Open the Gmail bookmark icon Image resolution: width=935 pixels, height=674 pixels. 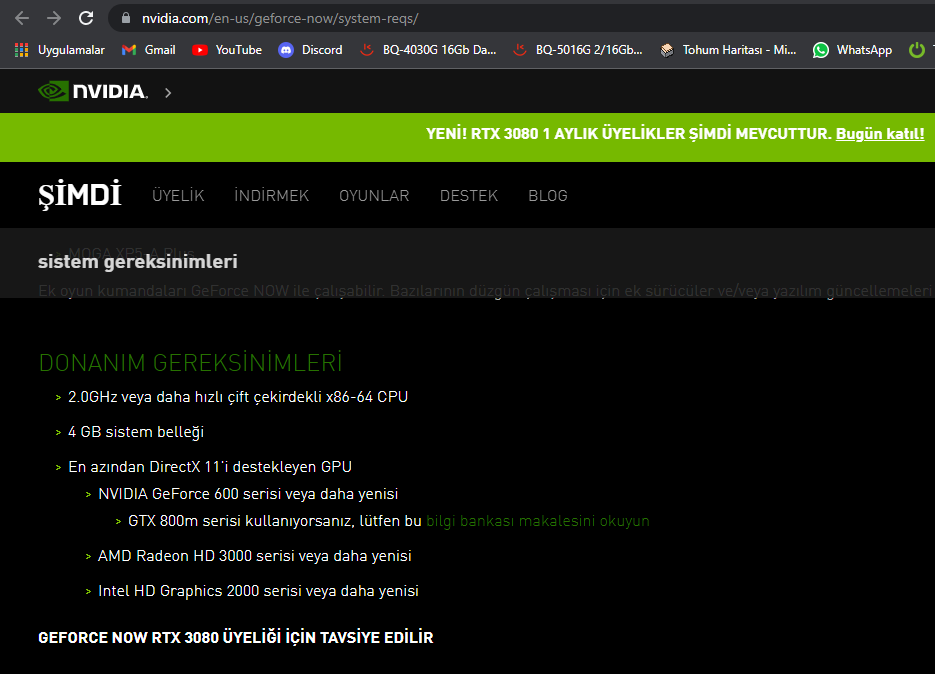point(129,50)
